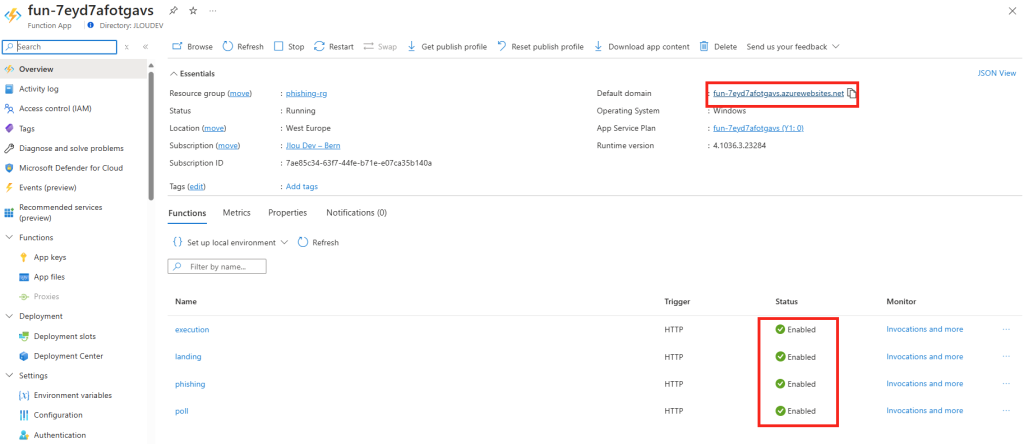Open Send us your feedback dropdown
1024x444 pixels.
point(793,46)
